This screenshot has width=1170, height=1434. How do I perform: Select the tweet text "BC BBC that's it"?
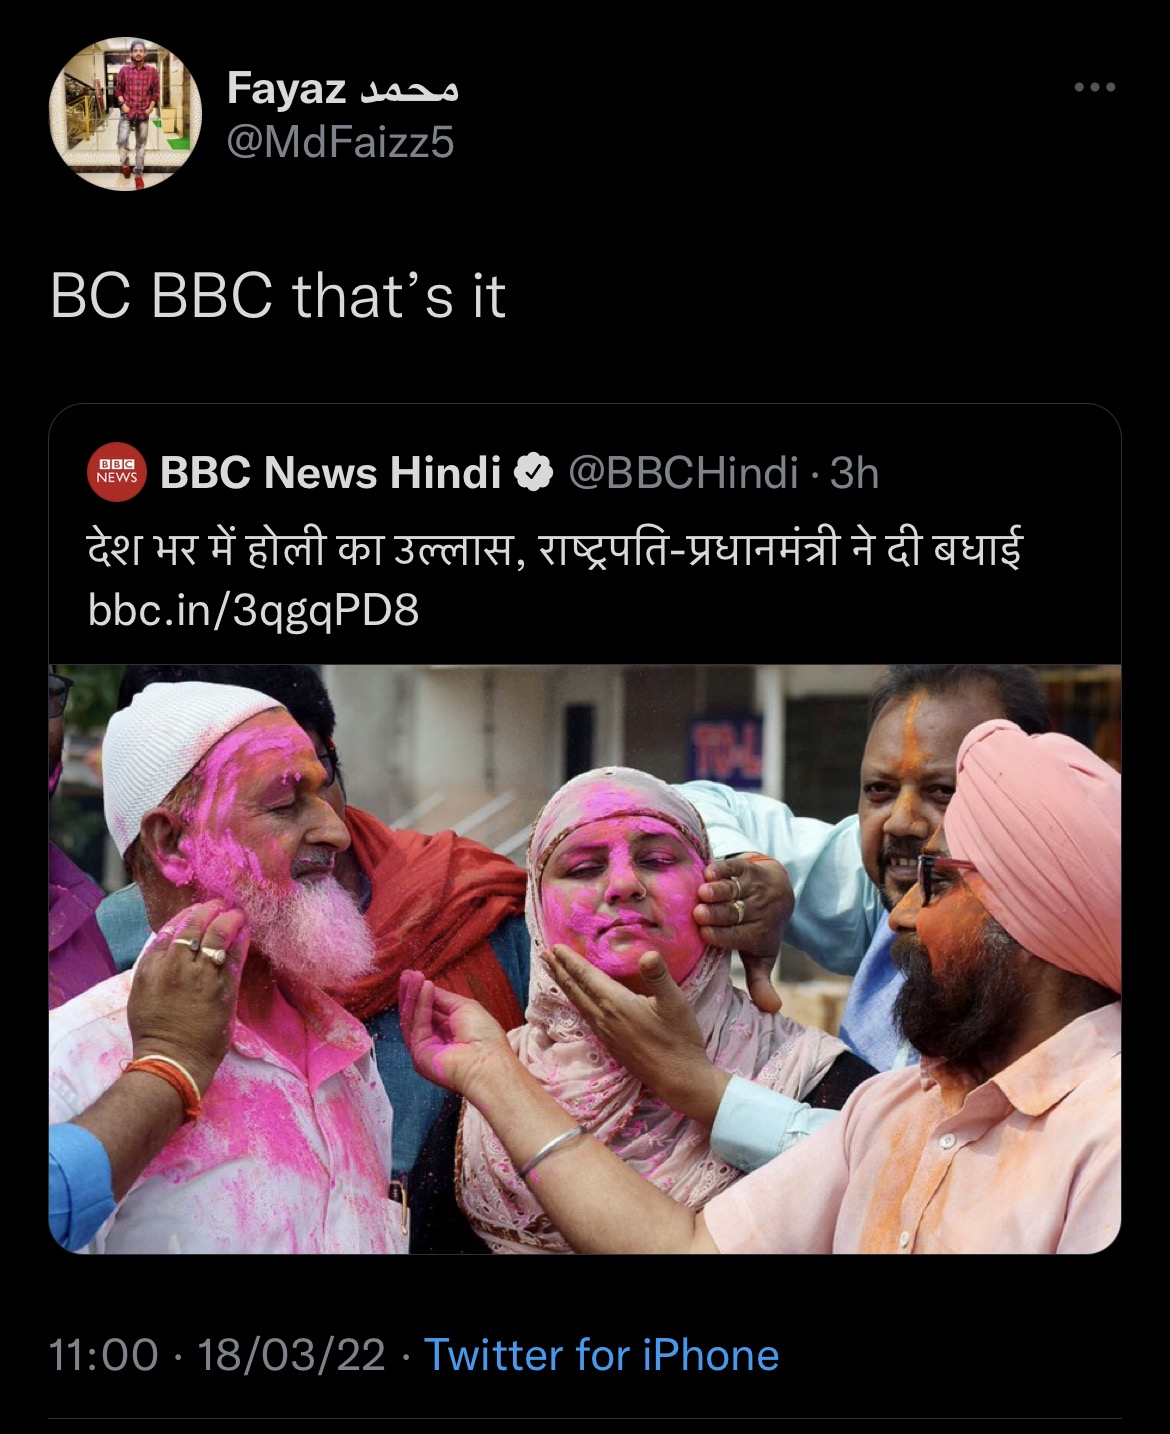coord(278,297)
